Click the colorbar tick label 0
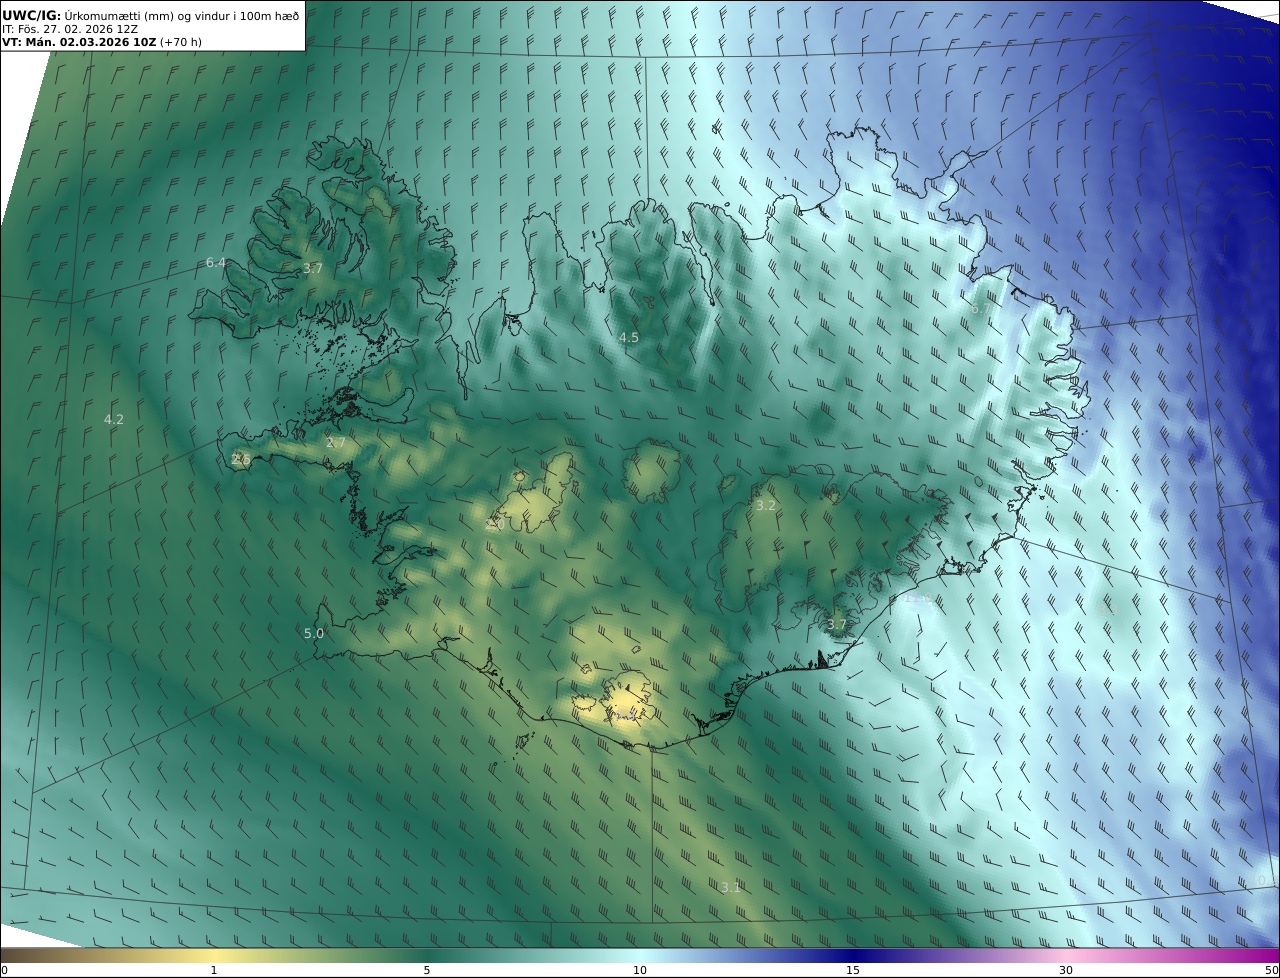 pyautogui.click(x=3, y=970)
